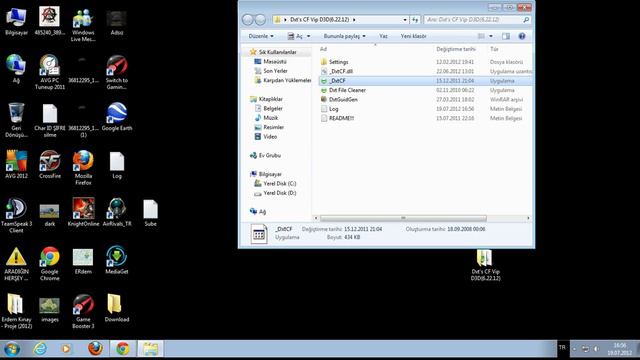Open the Bilgisayar desktop icon
640x360 pixels.
tap(16, 21)
